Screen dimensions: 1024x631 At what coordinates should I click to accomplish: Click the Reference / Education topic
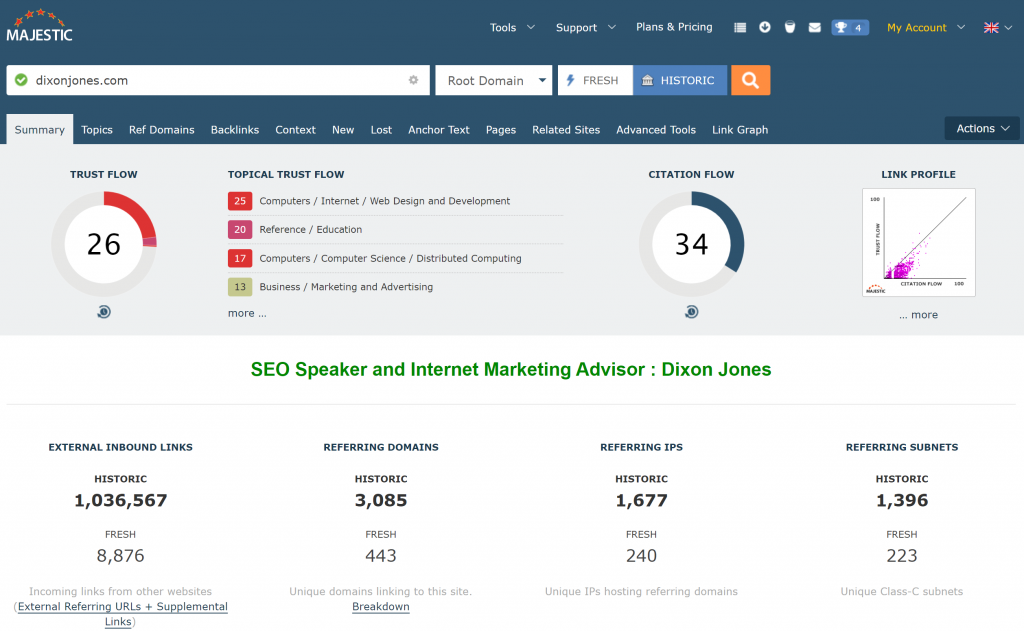[311, 229]
